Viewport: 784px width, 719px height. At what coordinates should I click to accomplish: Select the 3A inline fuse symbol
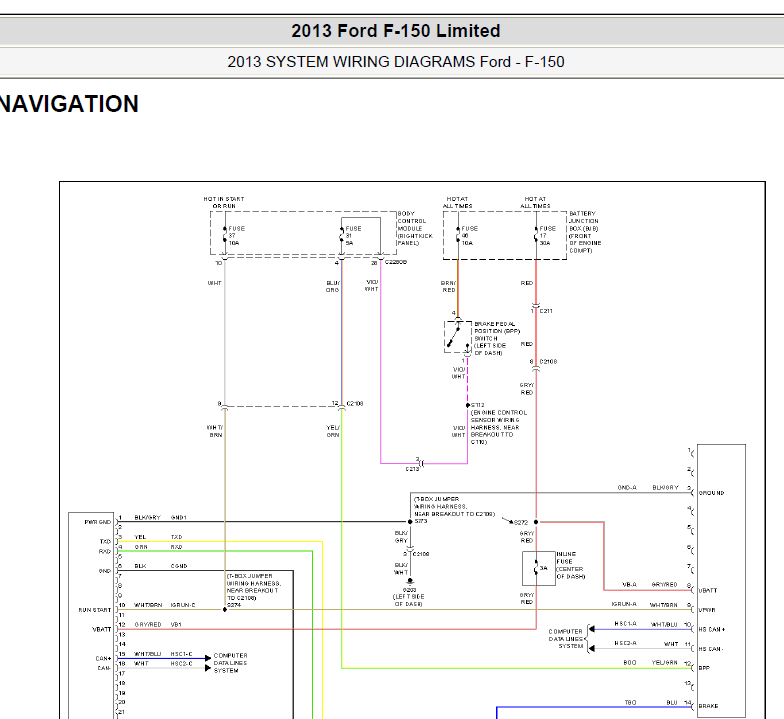tap(538, 568)
